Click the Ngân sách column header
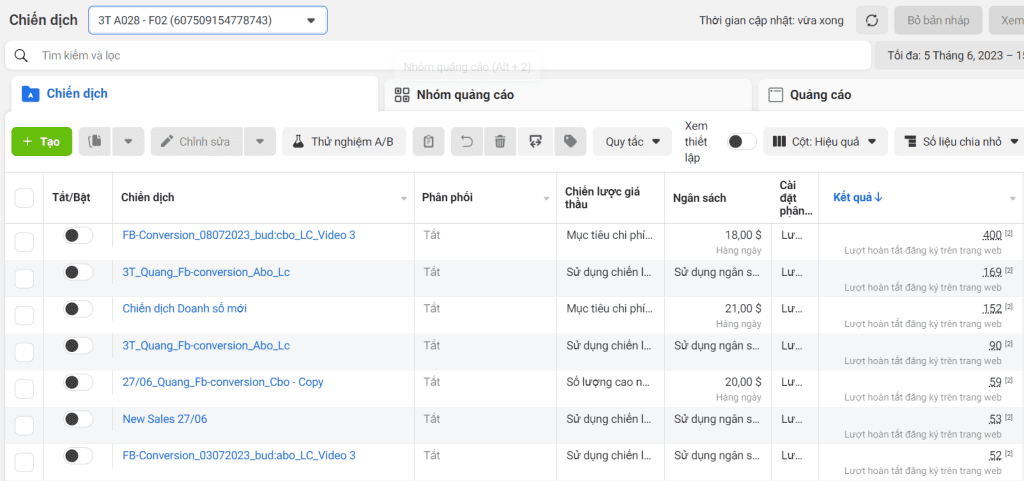1024x481 pixels. point(699,198)
